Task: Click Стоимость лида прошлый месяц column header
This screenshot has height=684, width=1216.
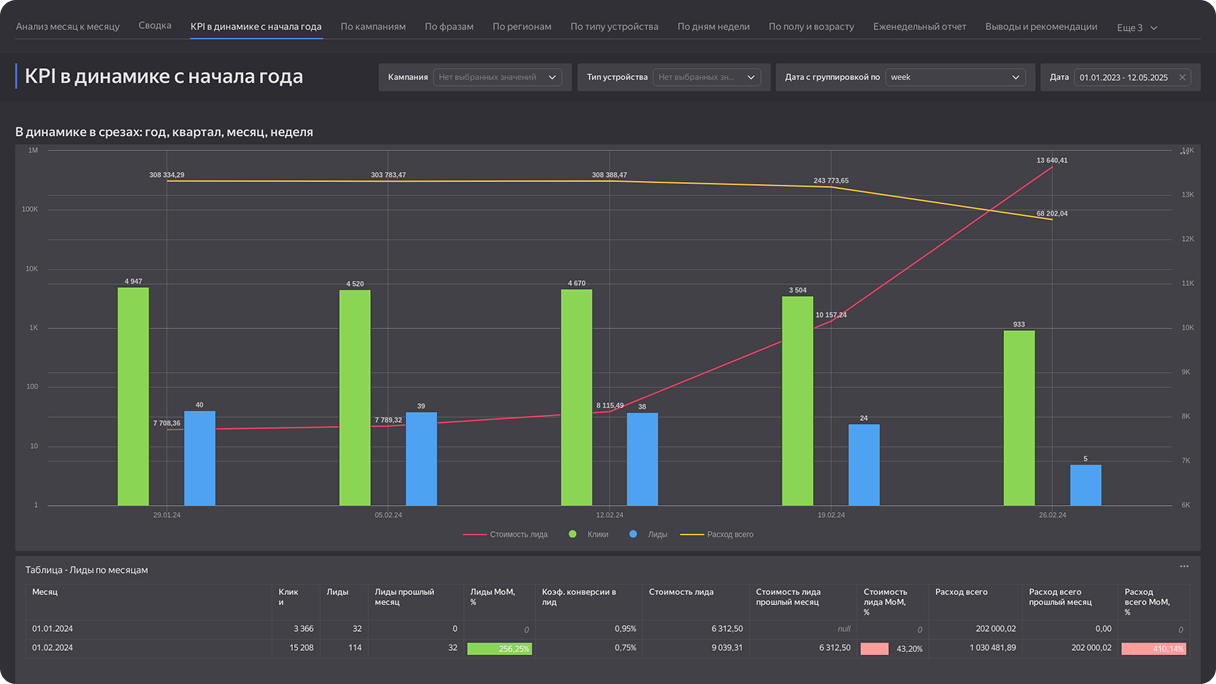Action: (x=803, y=602)
